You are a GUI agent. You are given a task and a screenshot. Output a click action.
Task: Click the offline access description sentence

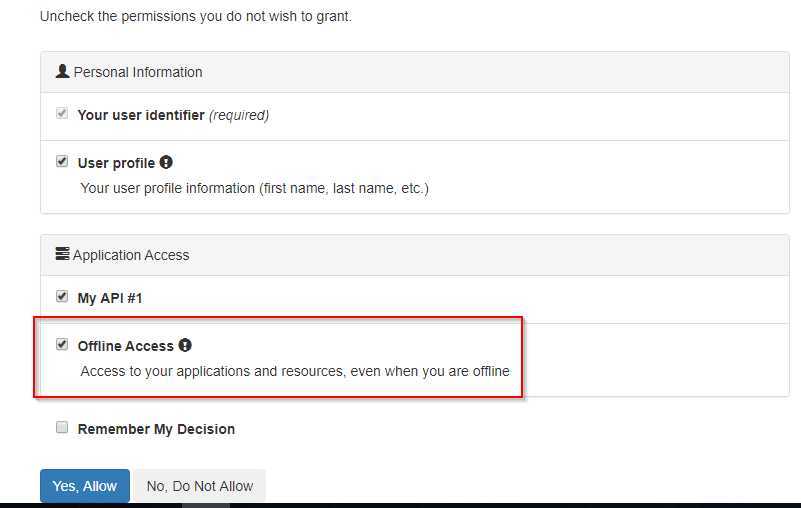click(295, 371)
